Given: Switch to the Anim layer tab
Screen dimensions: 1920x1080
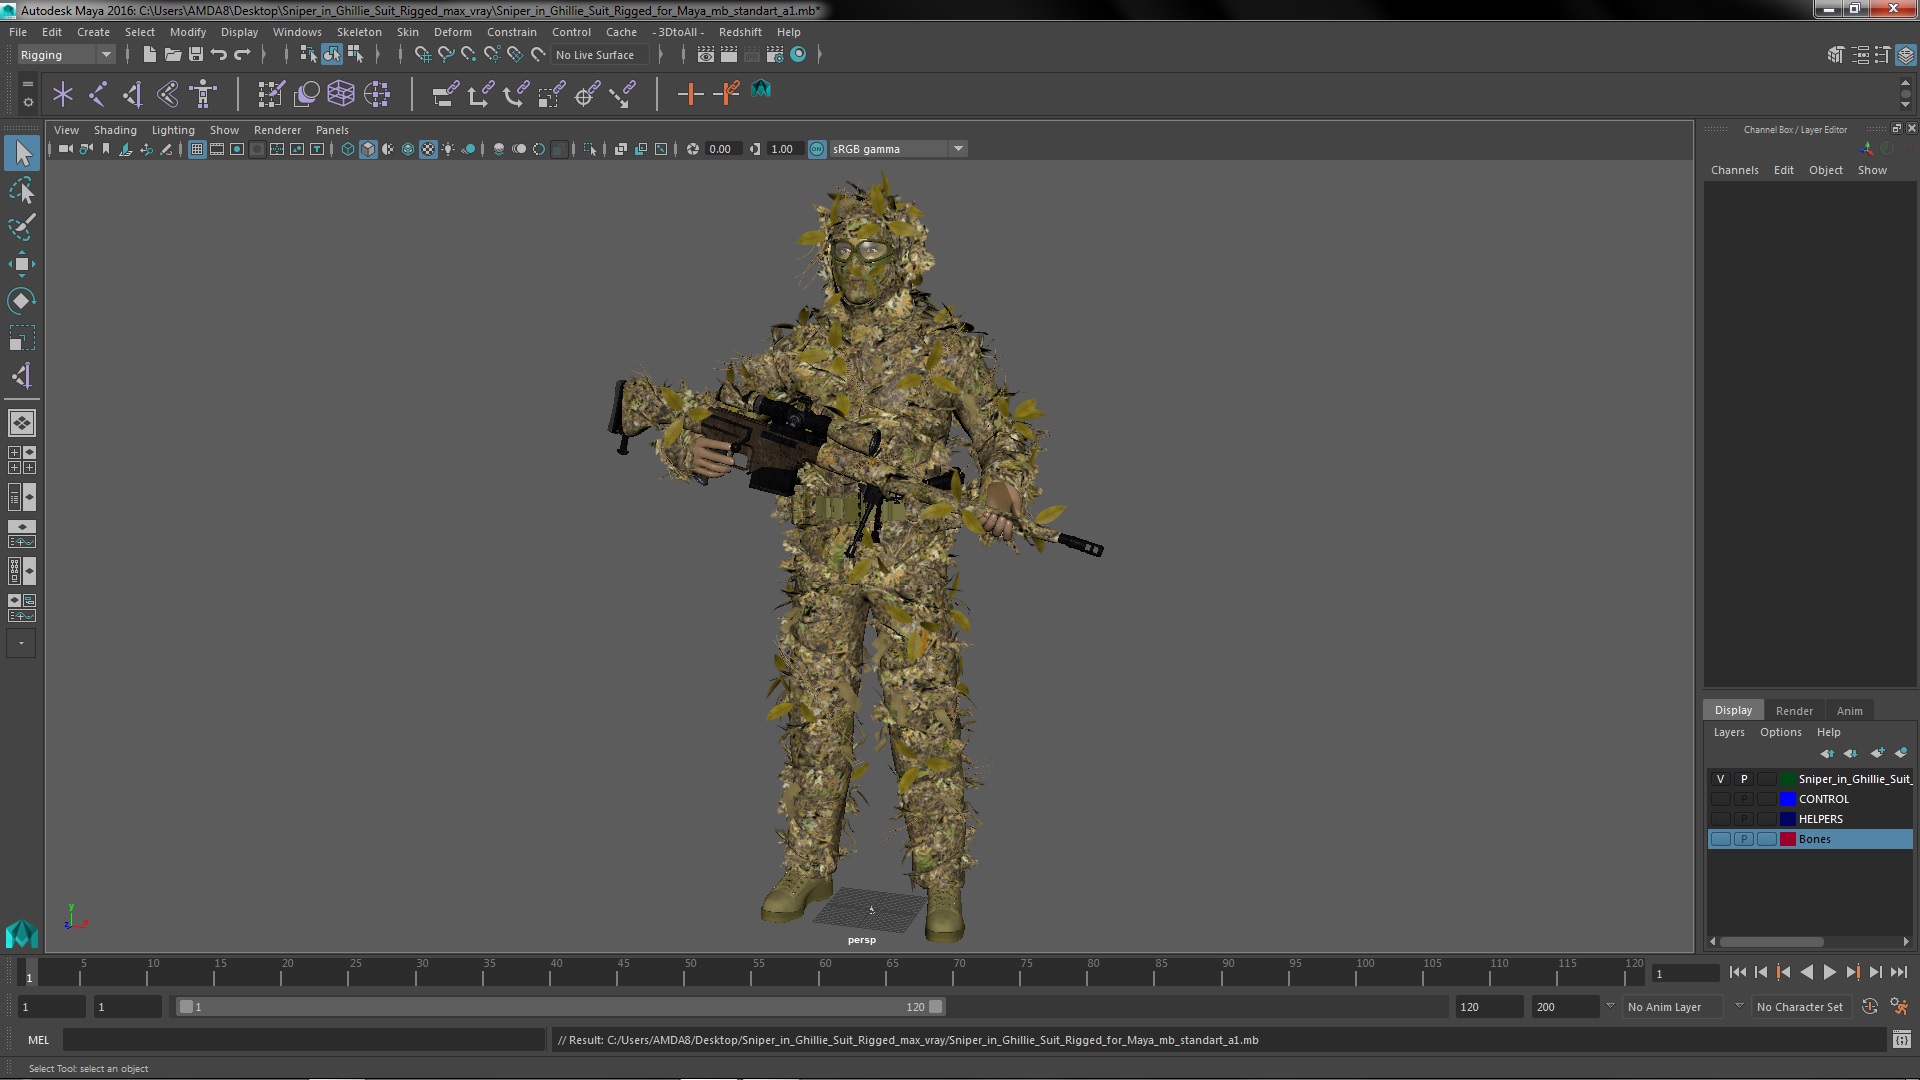Looking at the screenshot, I should click(x=1849, y=711).
